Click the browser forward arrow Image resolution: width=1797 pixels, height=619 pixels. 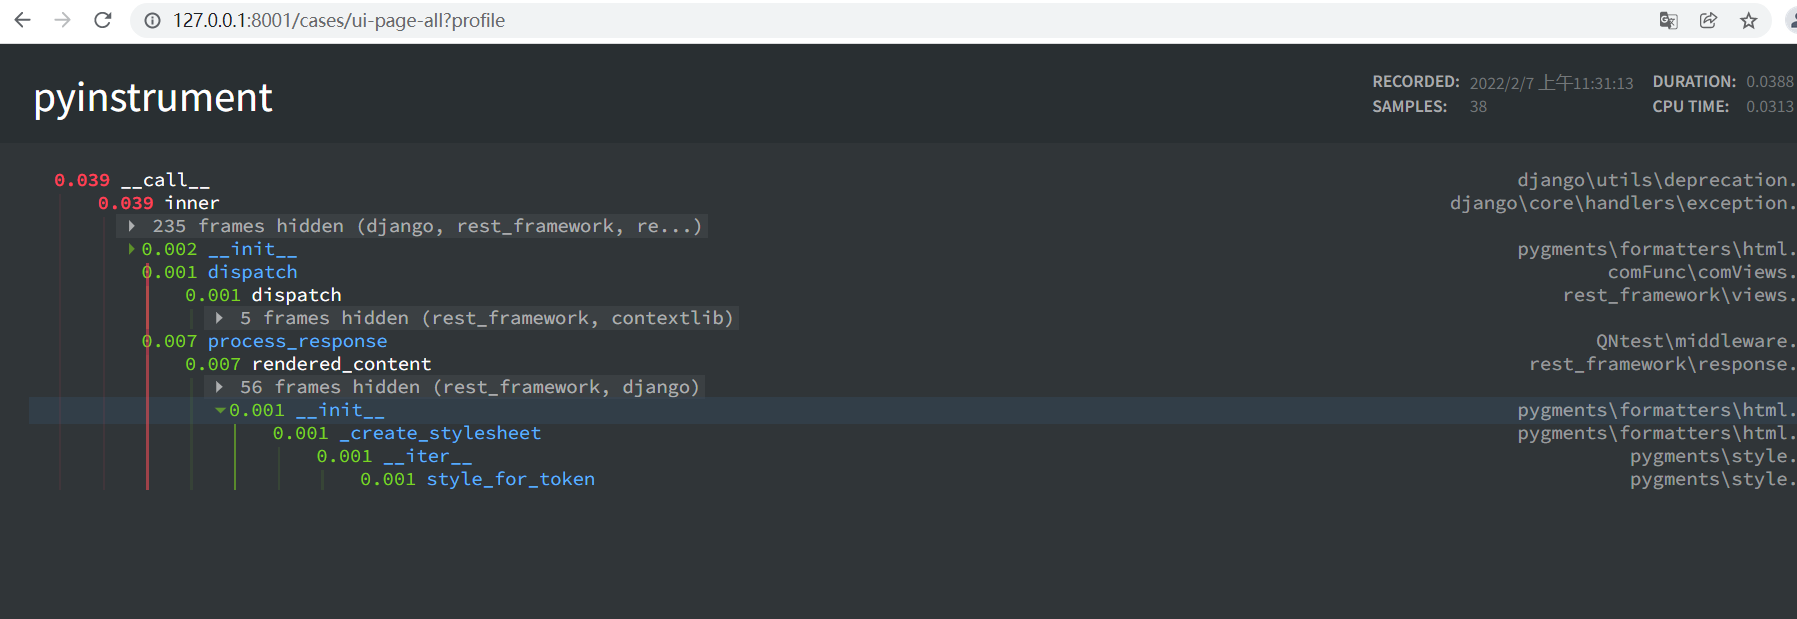point(62,20)
